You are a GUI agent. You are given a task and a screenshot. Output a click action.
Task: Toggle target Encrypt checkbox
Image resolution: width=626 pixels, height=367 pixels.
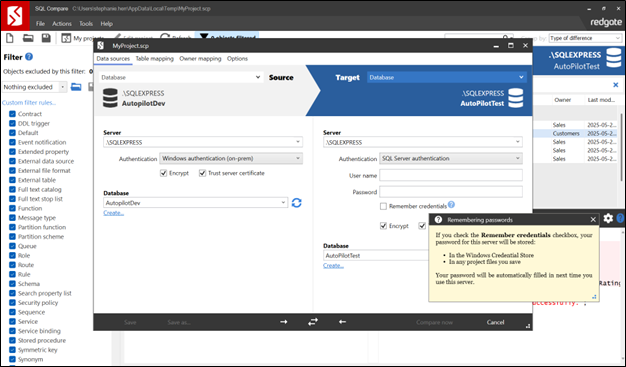[x=383, y=226]
